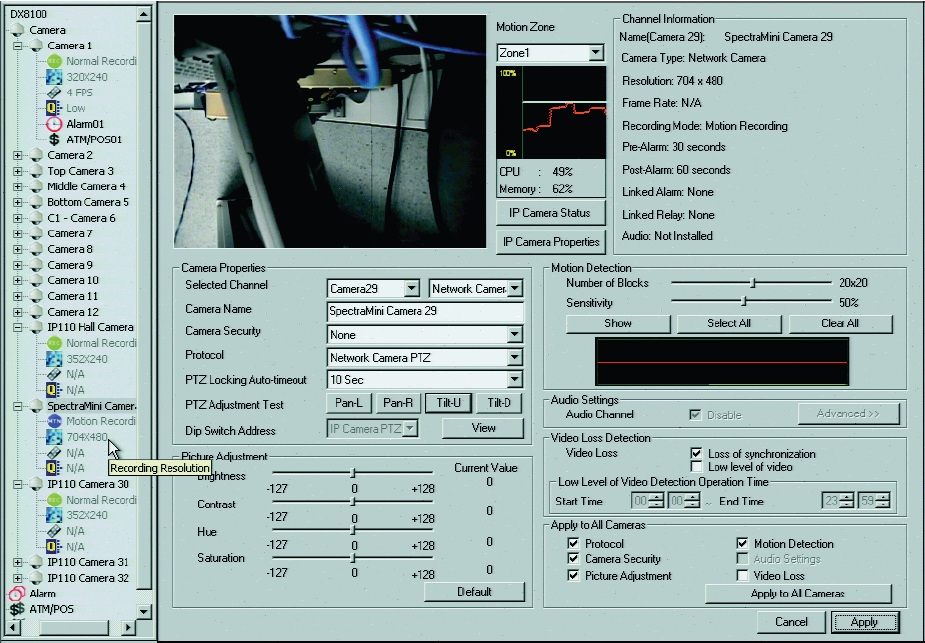Select Camera 10 in the tree

tap(73, 280)
